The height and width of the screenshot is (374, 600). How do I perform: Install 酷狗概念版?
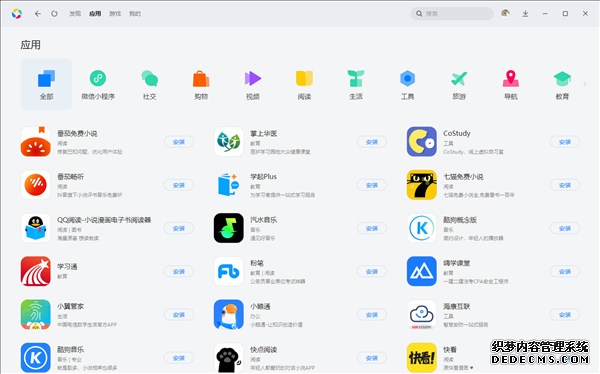(565, 229)
